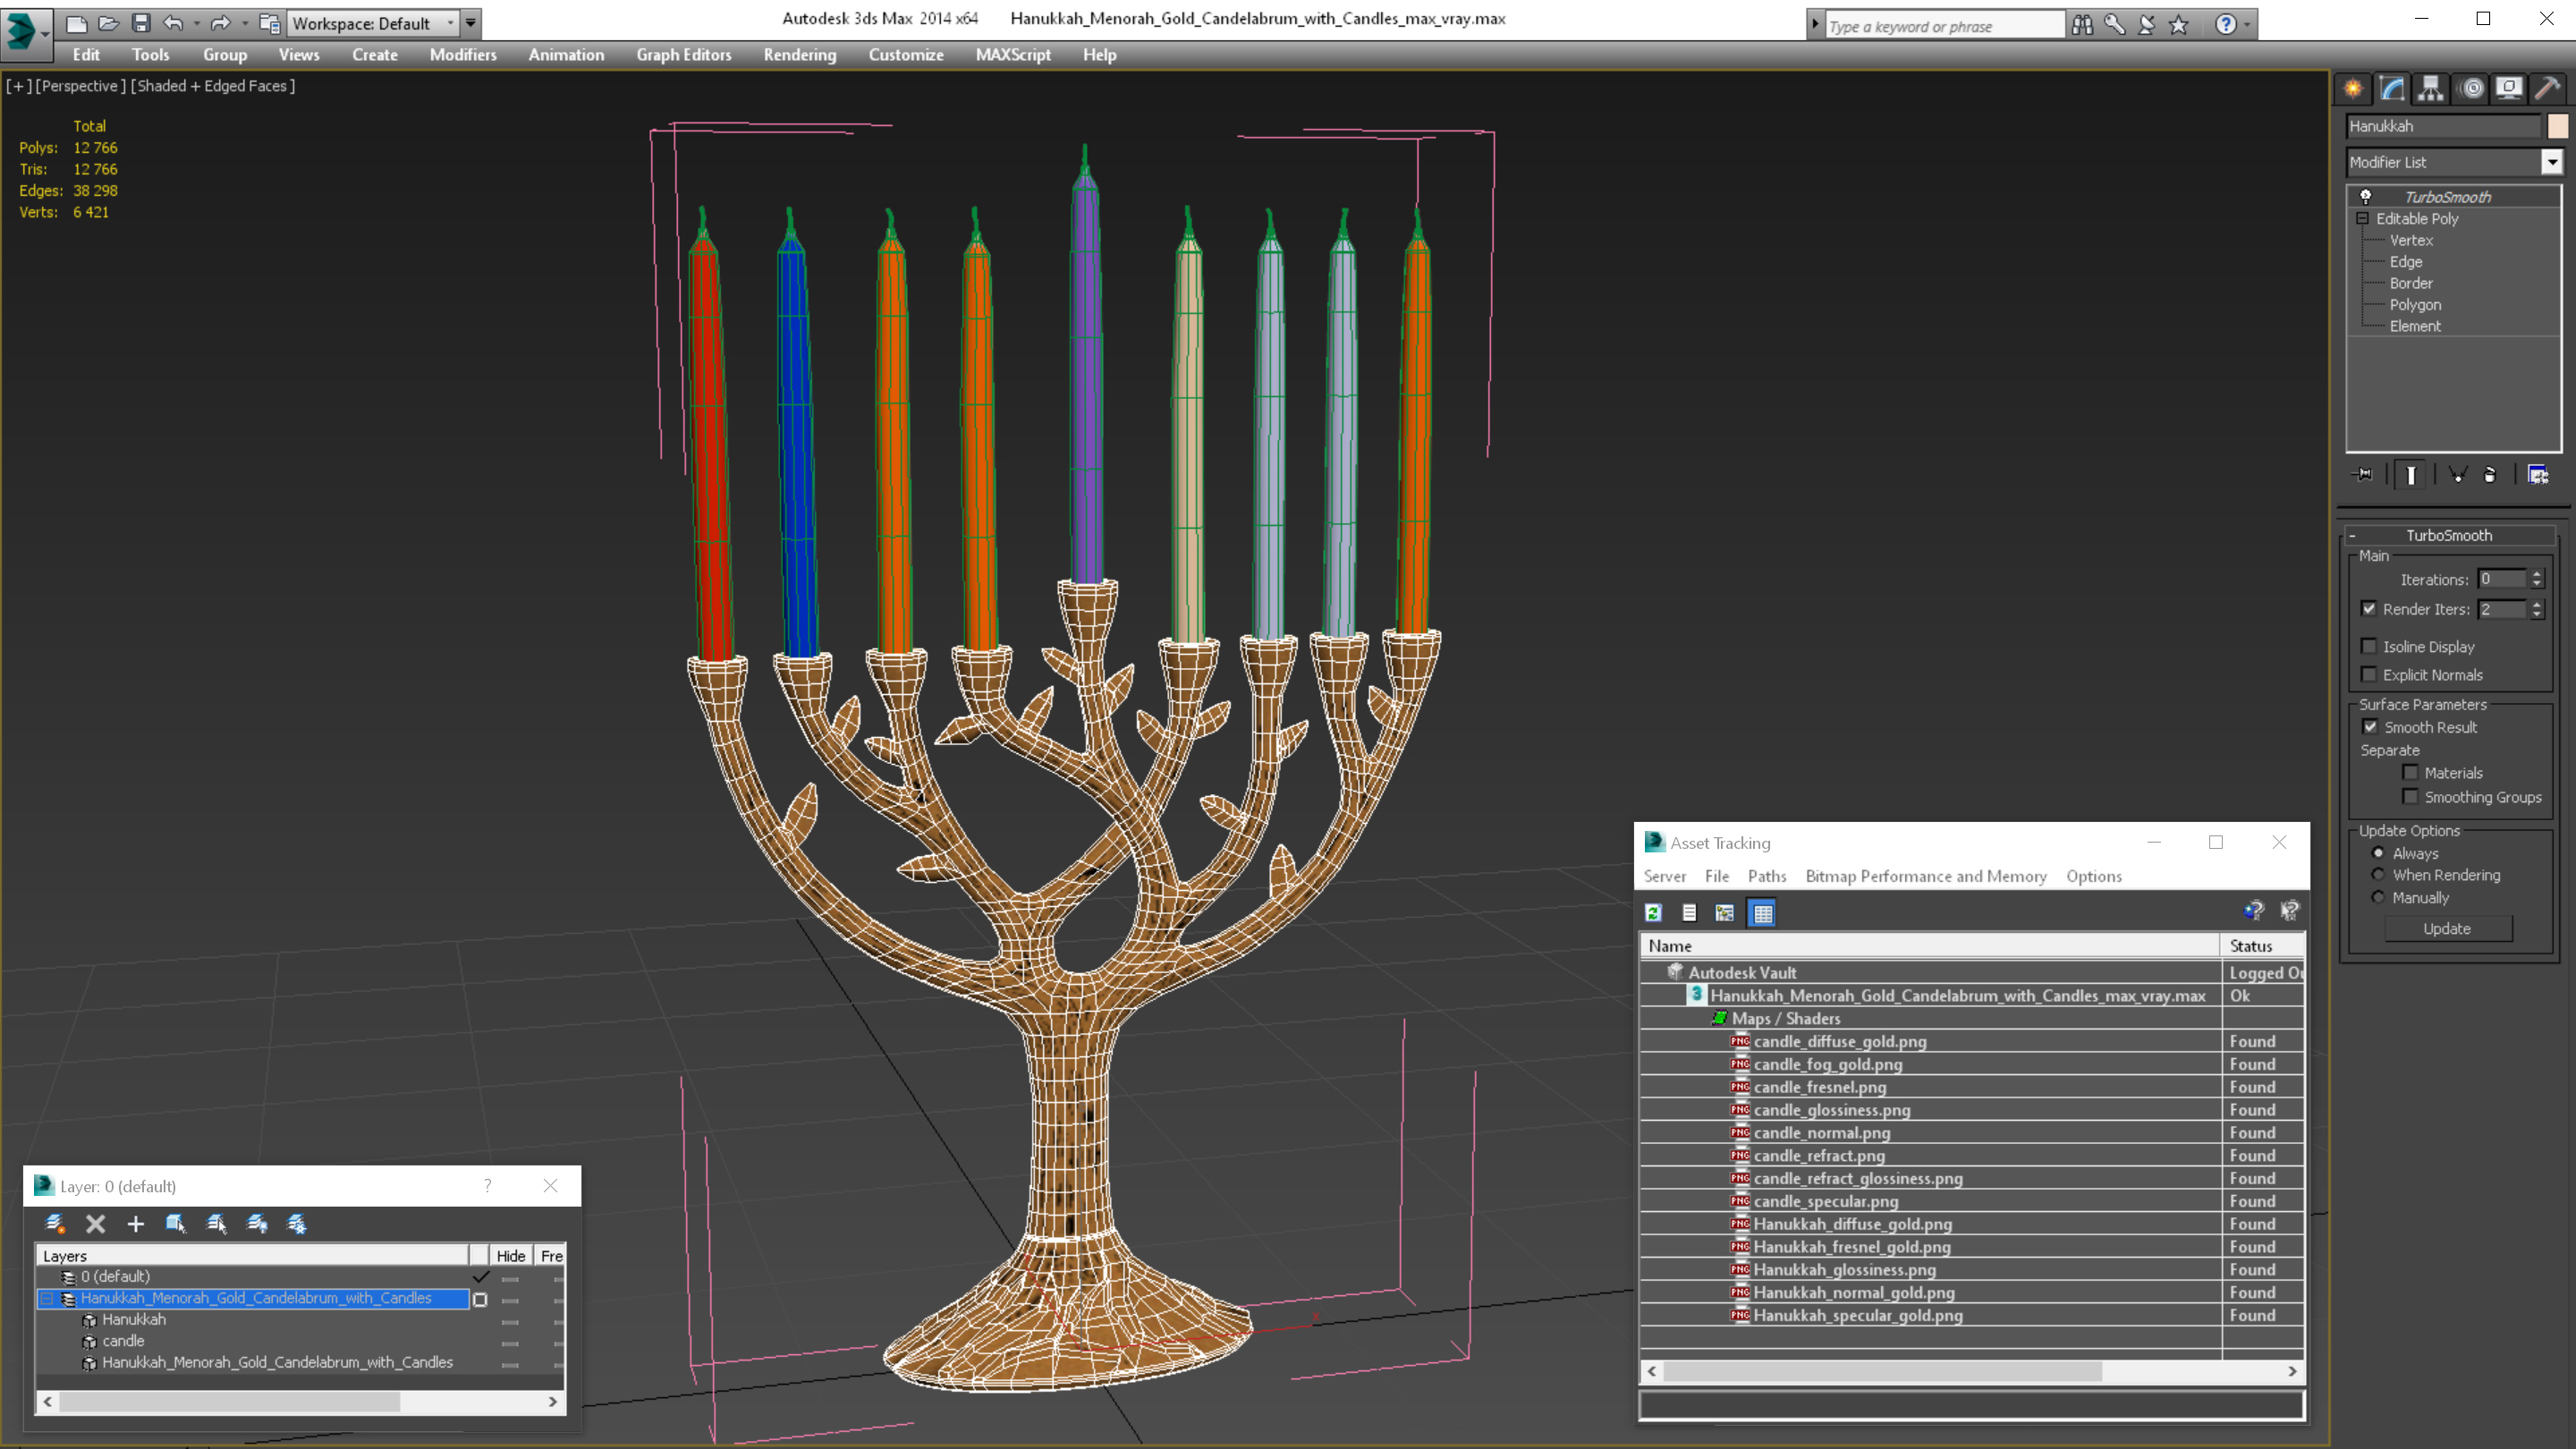Redo the last undone action
This screenshot has height=1449, width=2576.
click(221, 23)
